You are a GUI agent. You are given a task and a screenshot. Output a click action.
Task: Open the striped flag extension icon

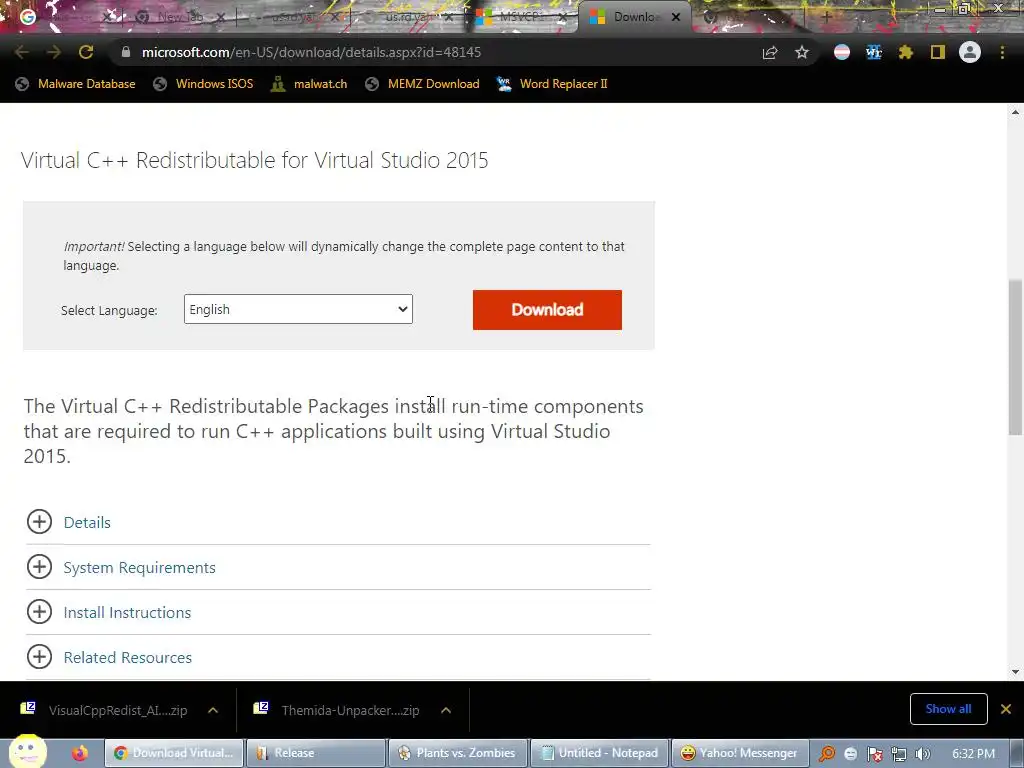pos(842,52)
